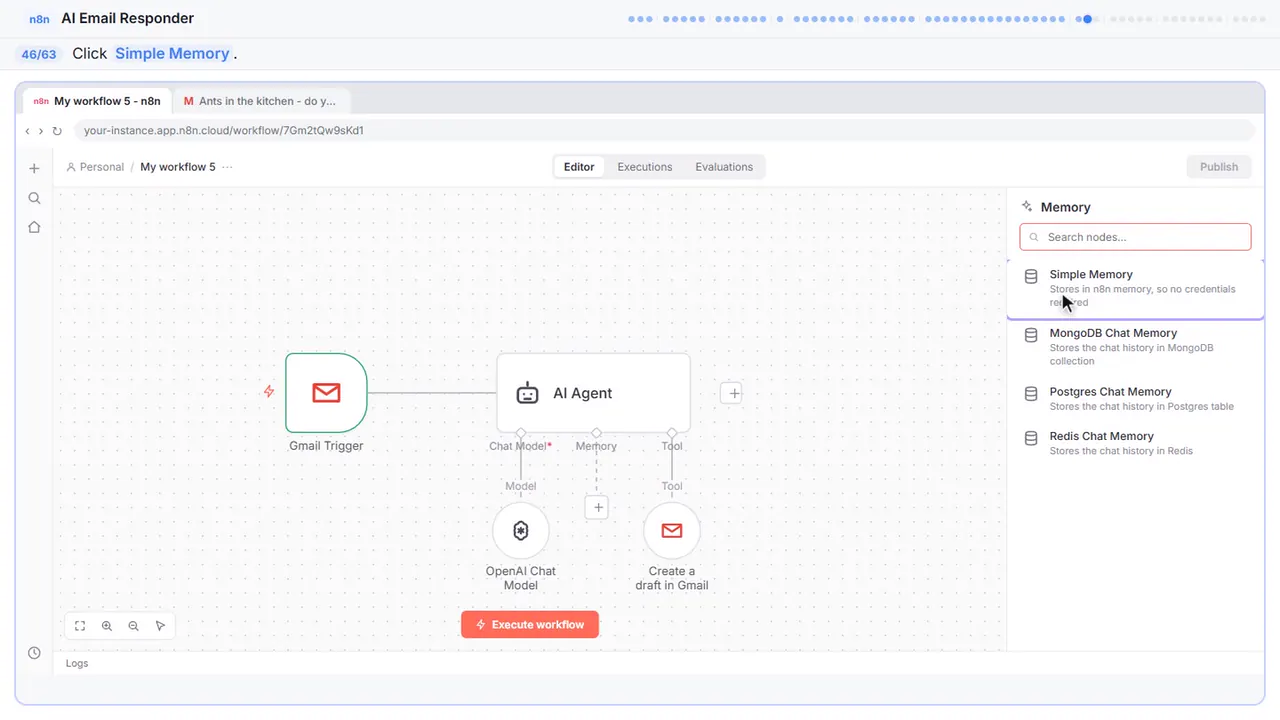Image resolution: width=1280 pixels, height=720 pixels.
Task: Go back with the browser back arrow
Action: [x=28, y=131]
